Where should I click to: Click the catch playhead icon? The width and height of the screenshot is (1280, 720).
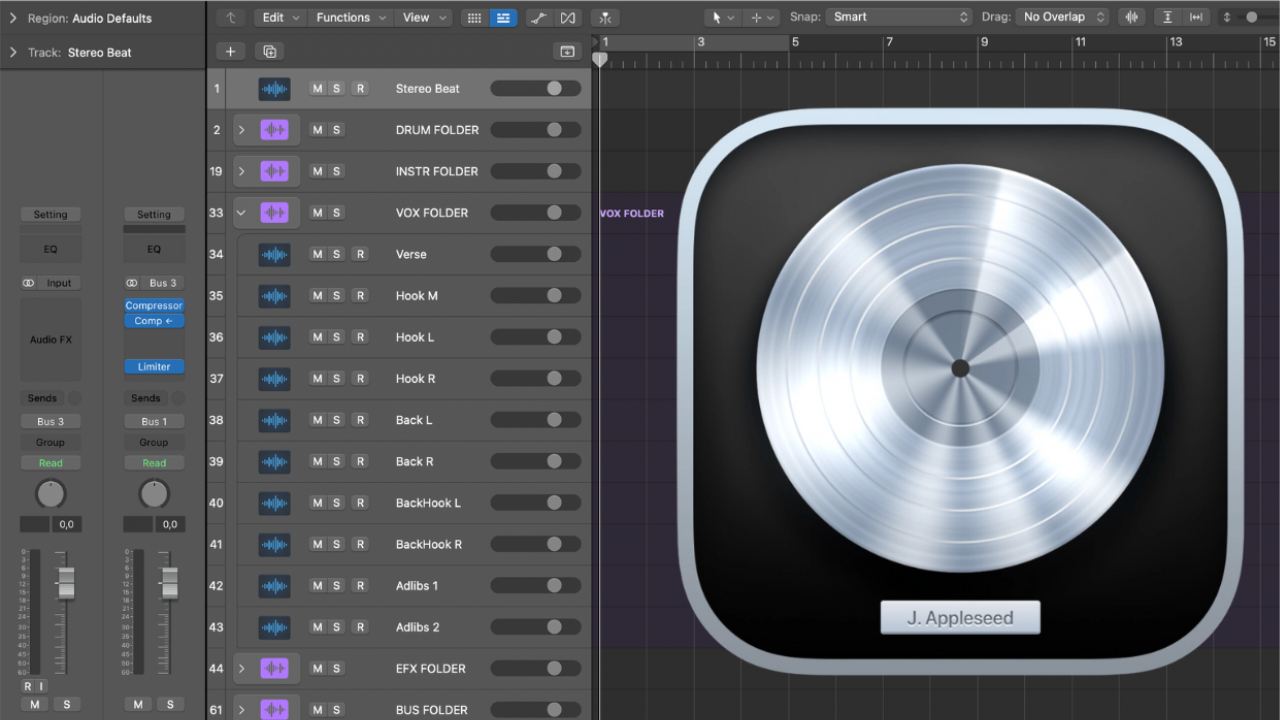pos(604,18)
